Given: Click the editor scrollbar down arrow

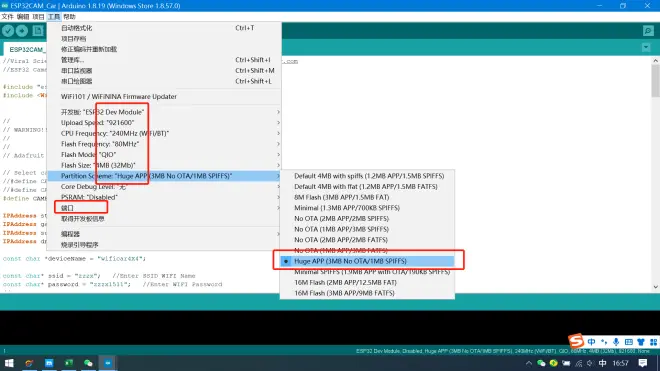Looking at the screenshot, I should point(655,287).
